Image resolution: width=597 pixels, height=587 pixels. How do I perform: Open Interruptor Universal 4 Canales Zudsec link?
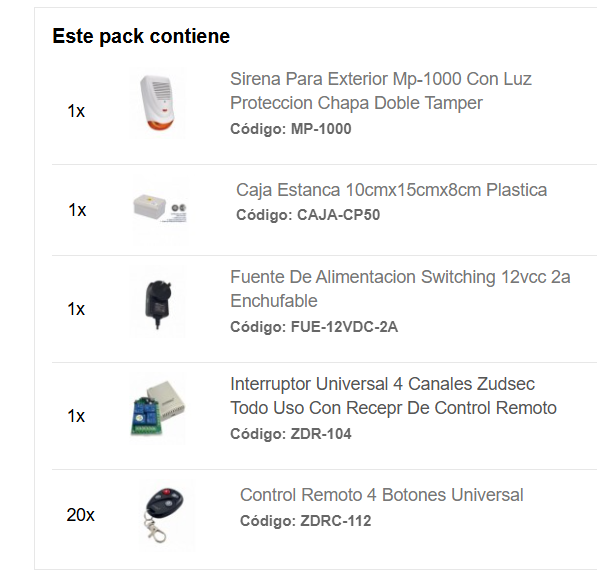pyautogui.click(x=393, y=396)
